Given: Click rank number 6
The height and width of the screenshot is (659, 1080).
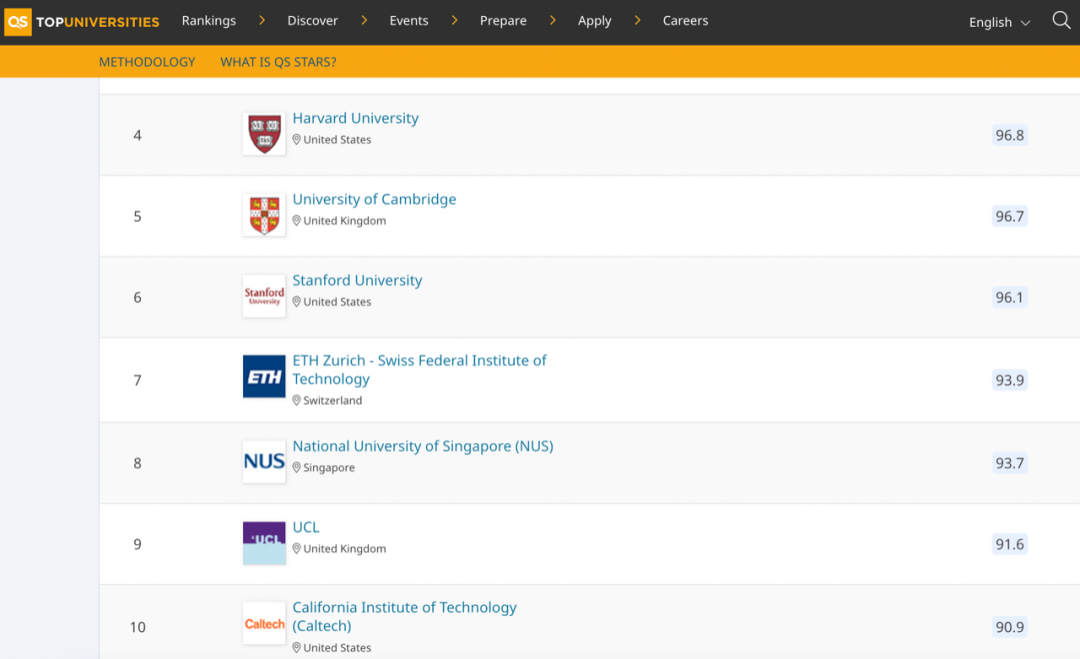Looking at the screenshot, I should (x=138, y=297).
